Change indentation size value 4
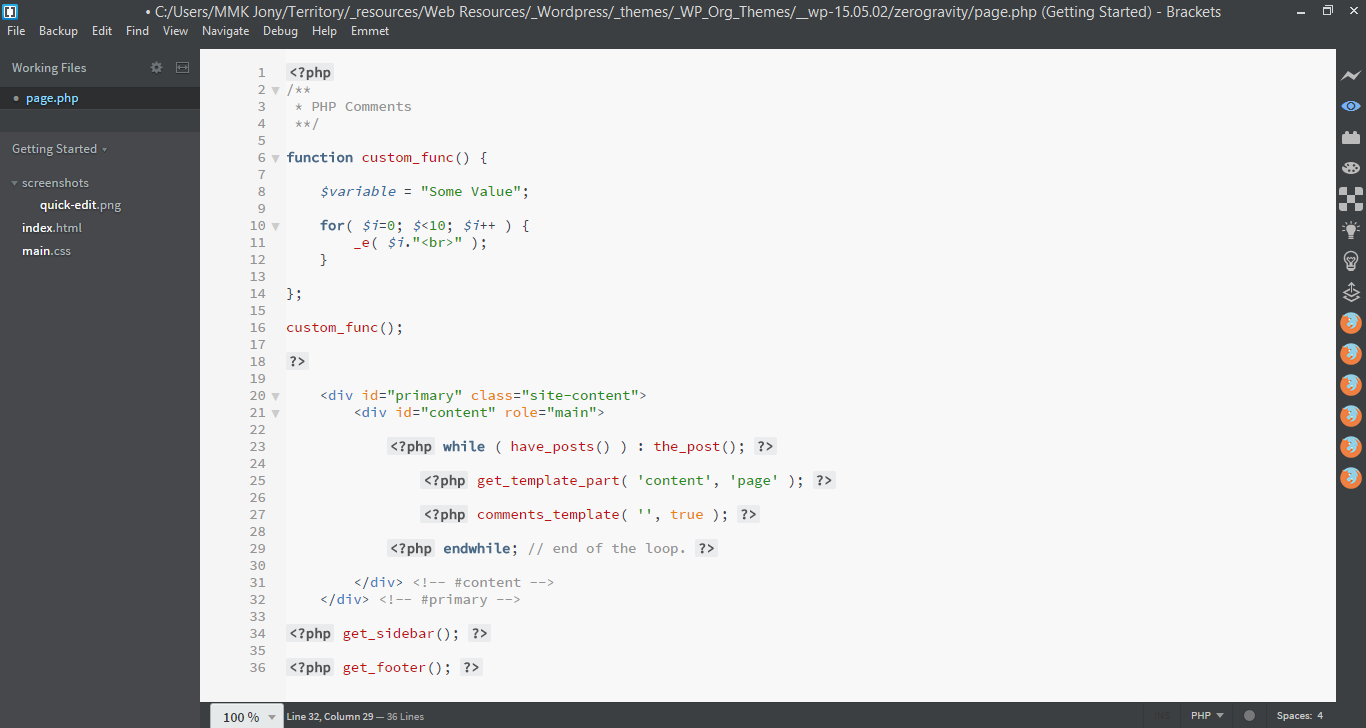 click(x=1320, y=716)
